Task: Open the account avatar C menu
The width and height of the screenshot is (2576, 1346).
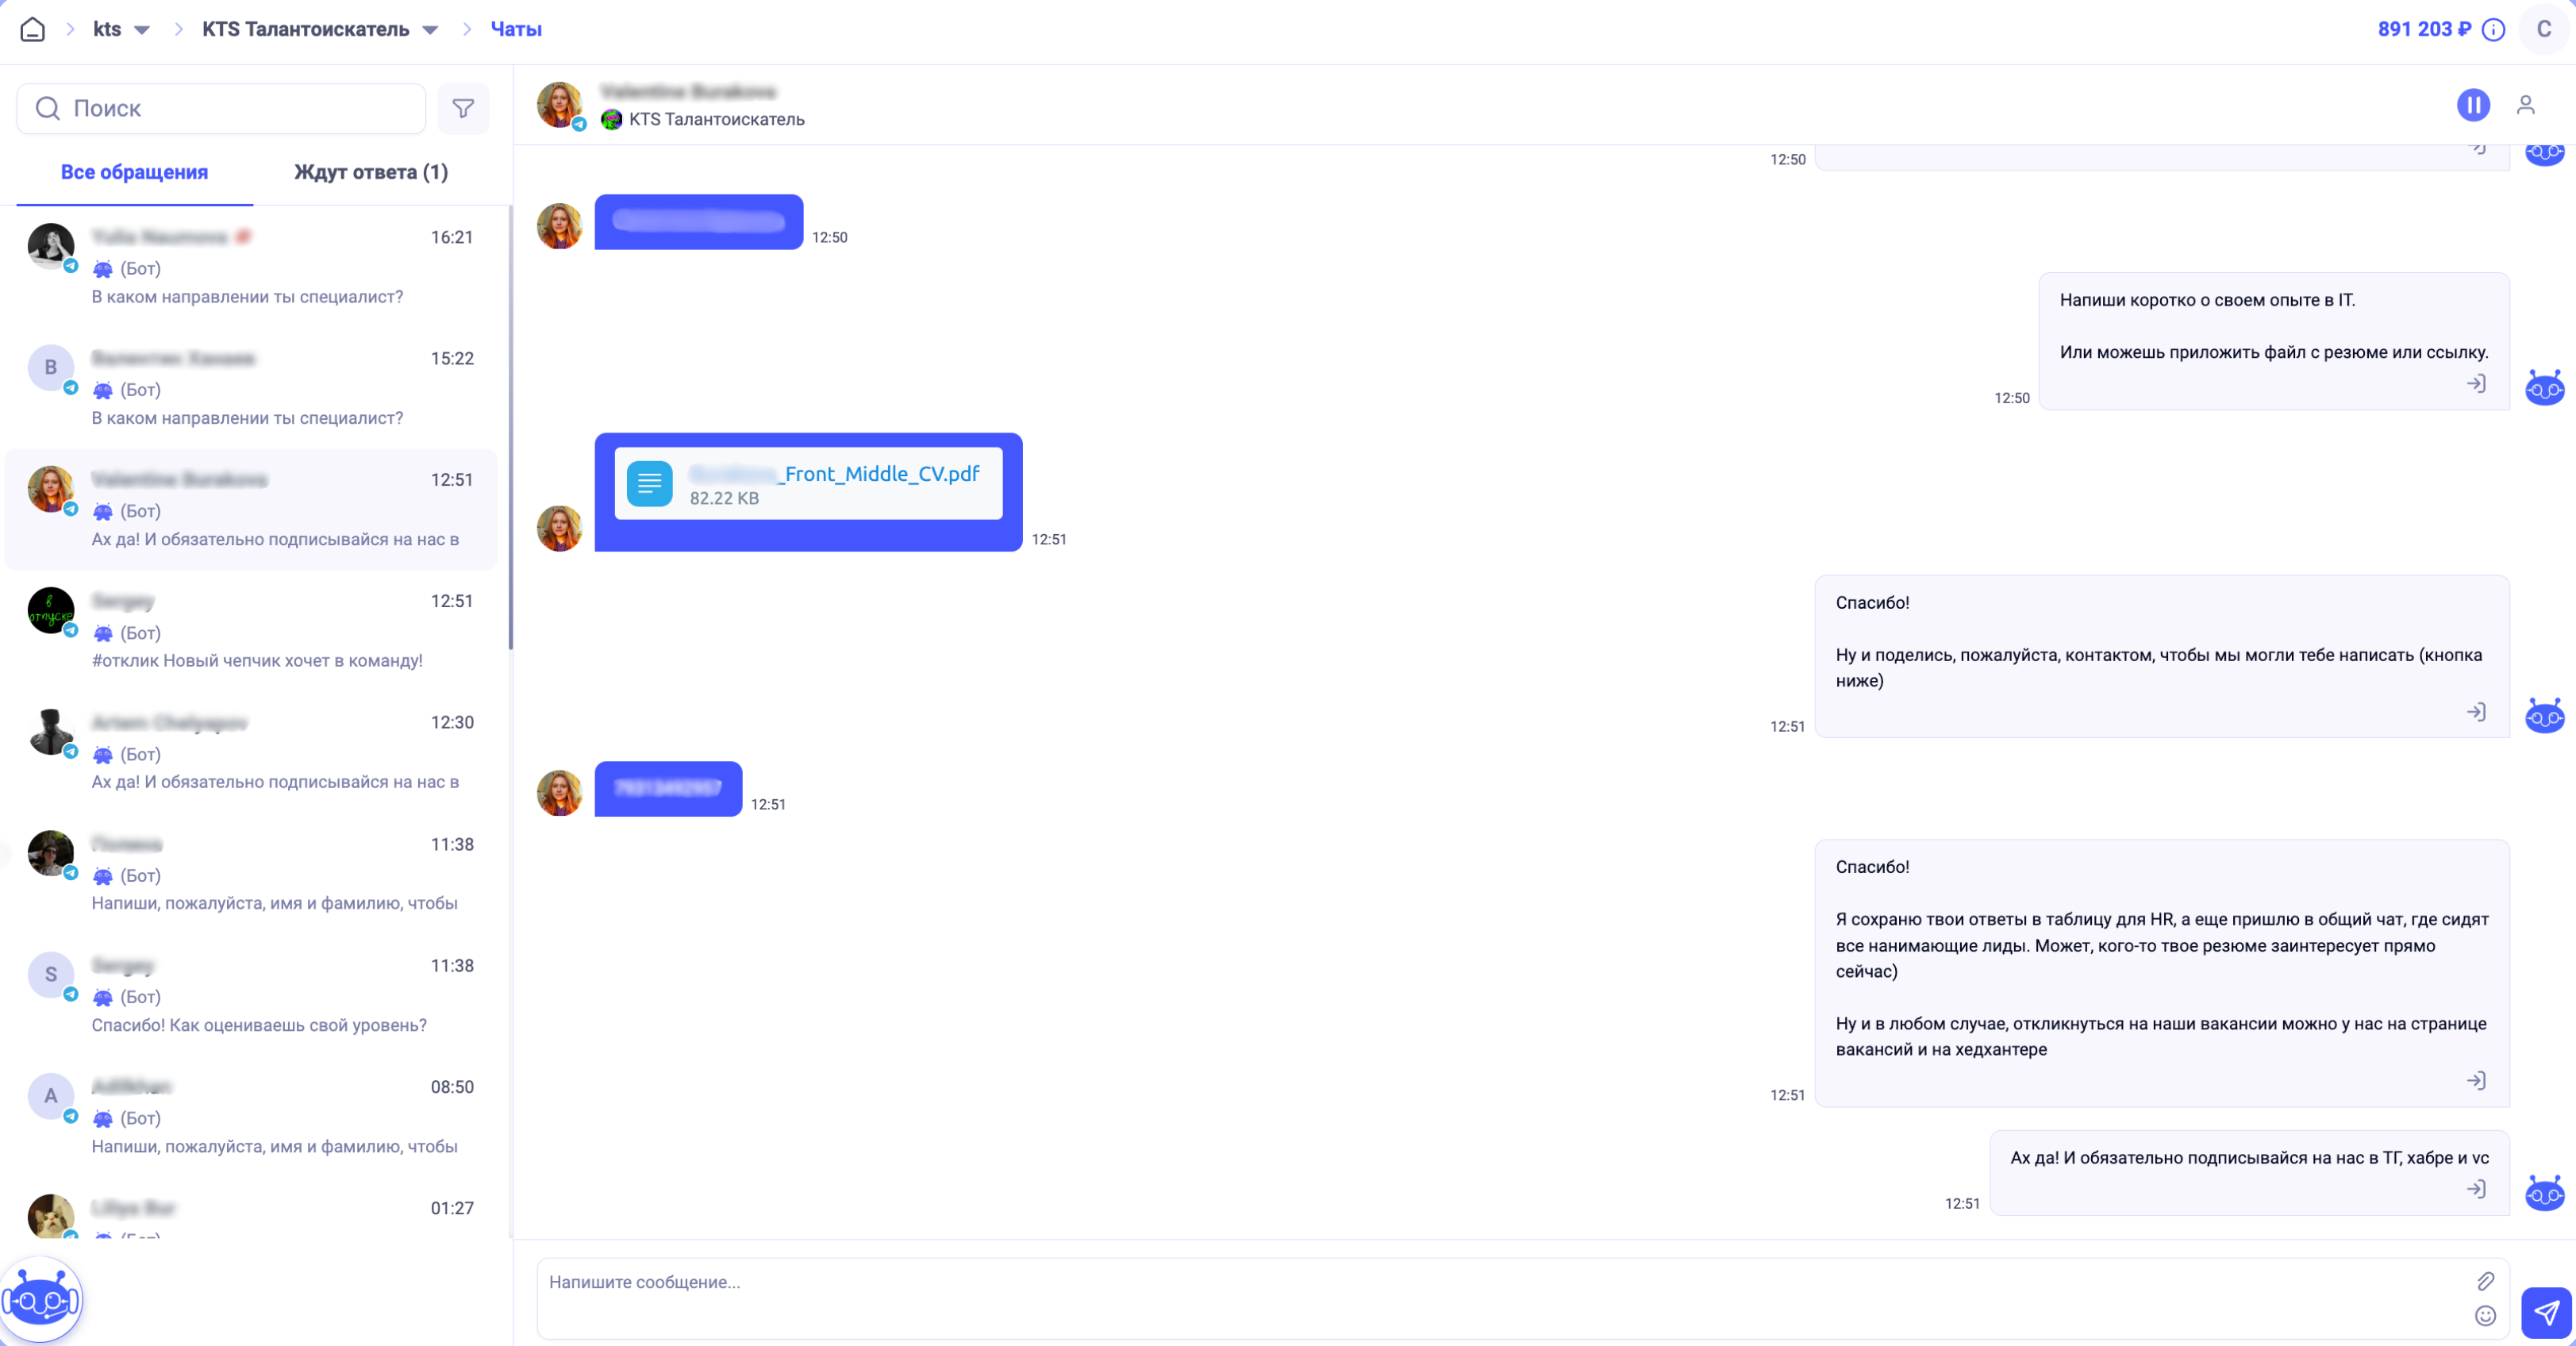Action: (2543, 29)
